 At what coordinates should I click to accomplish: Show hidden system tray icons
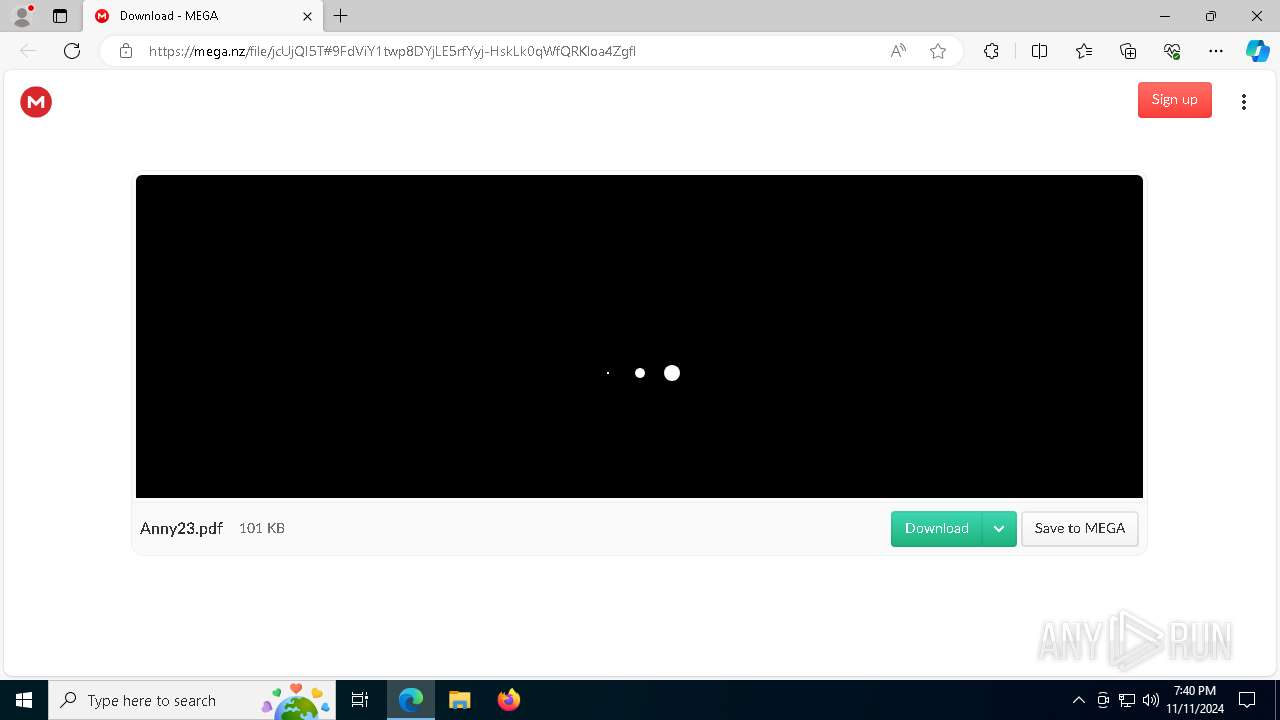1078,700
